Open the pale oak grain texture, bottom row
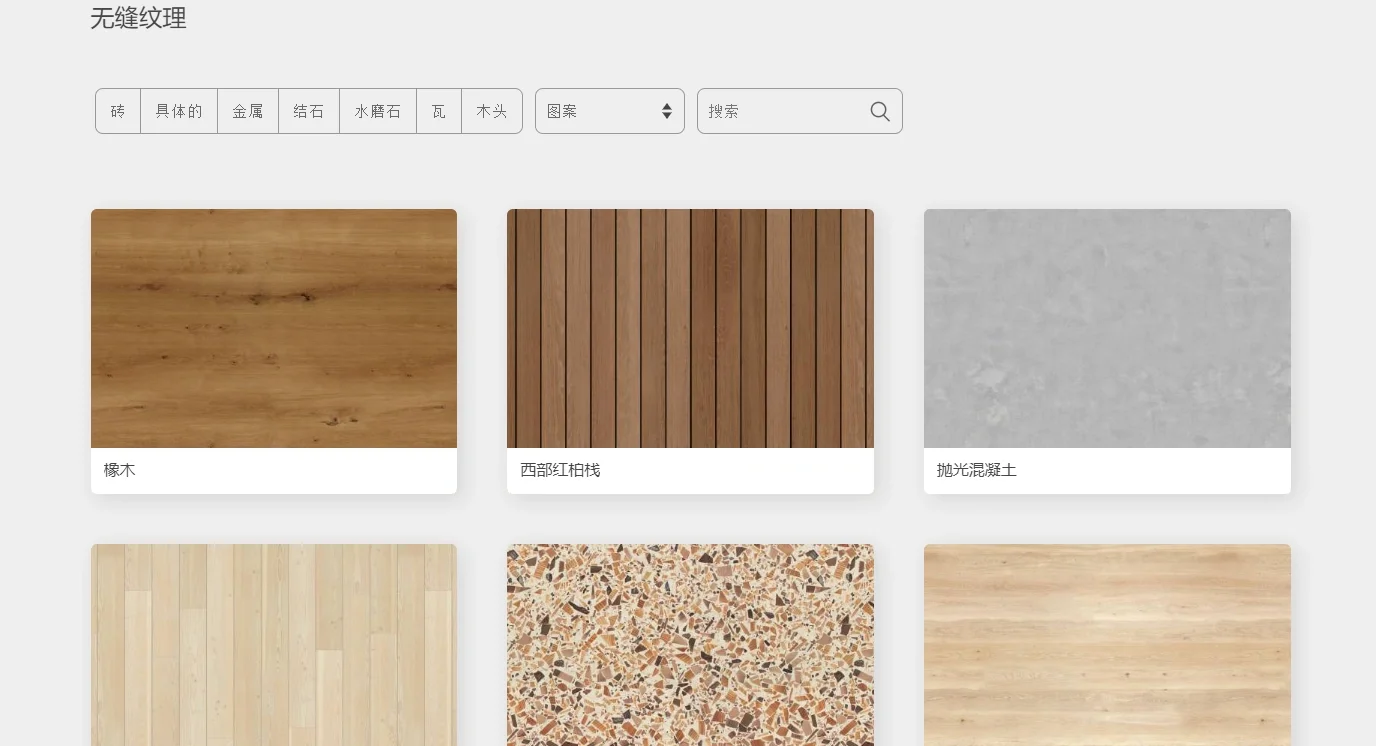The width and height of the screenshot is (1376, 746). pos(1107,645)
